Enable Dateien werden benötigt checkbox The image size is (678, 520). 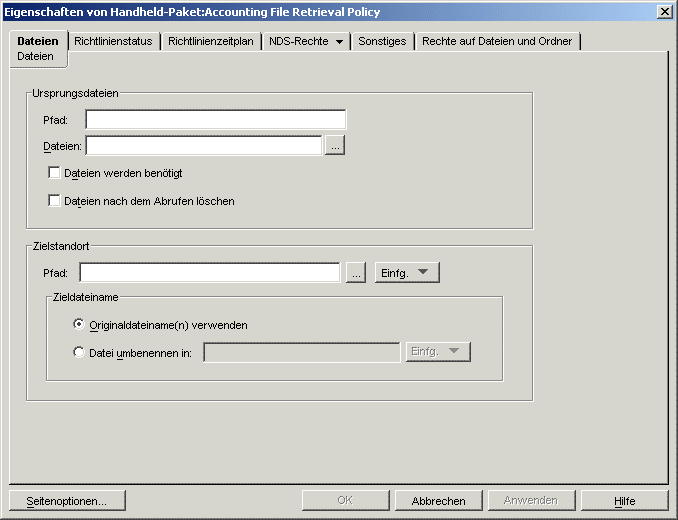54,173
